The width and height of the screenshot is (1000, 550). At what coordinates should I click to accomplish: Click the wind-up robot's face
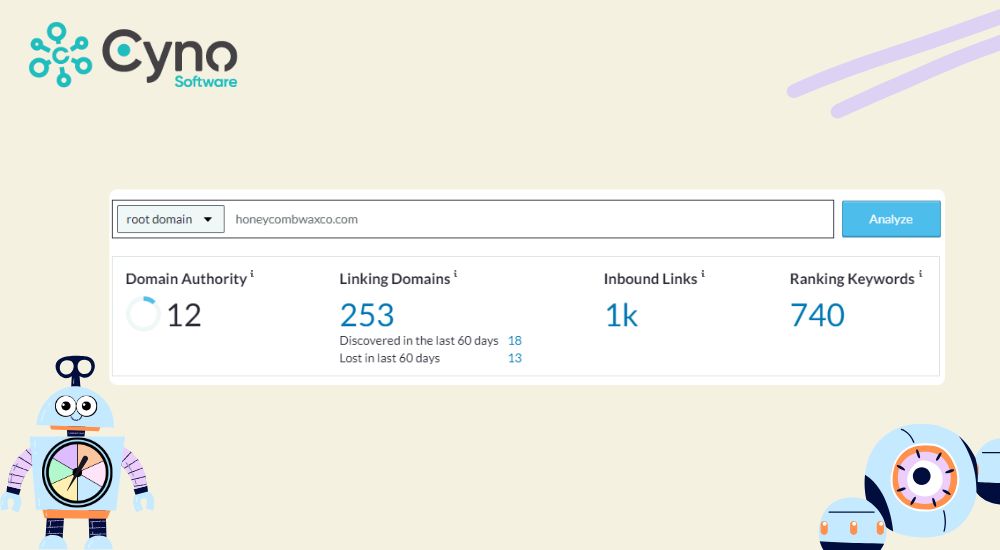point(74,407)
